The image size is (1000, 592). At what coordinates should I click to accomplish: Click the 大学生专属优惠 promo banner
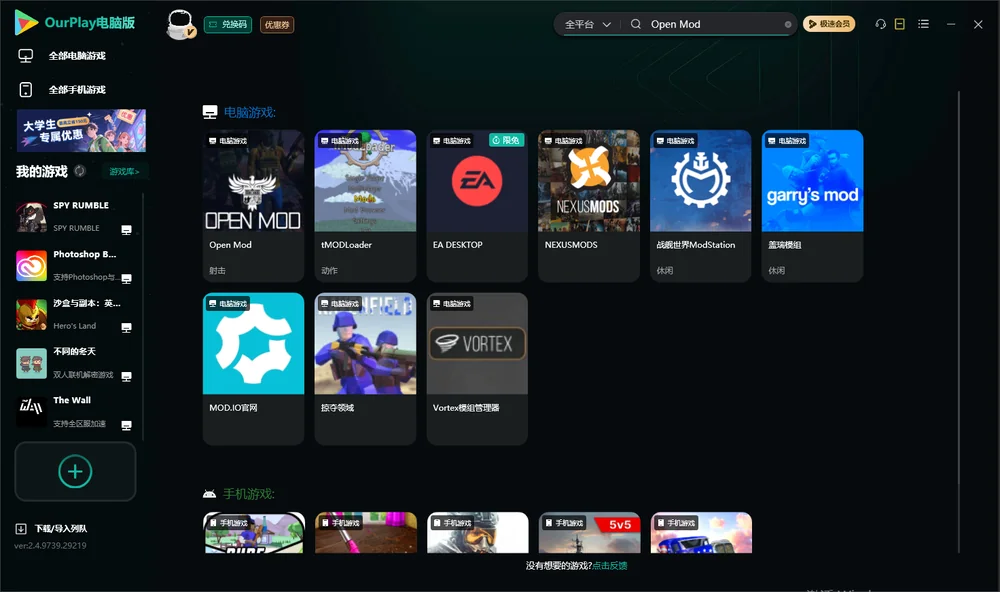tap(82, 131)
